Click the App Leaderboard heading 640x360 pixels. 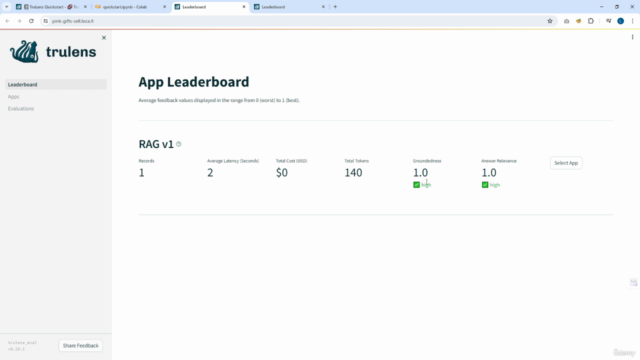[x=193, y=82]
